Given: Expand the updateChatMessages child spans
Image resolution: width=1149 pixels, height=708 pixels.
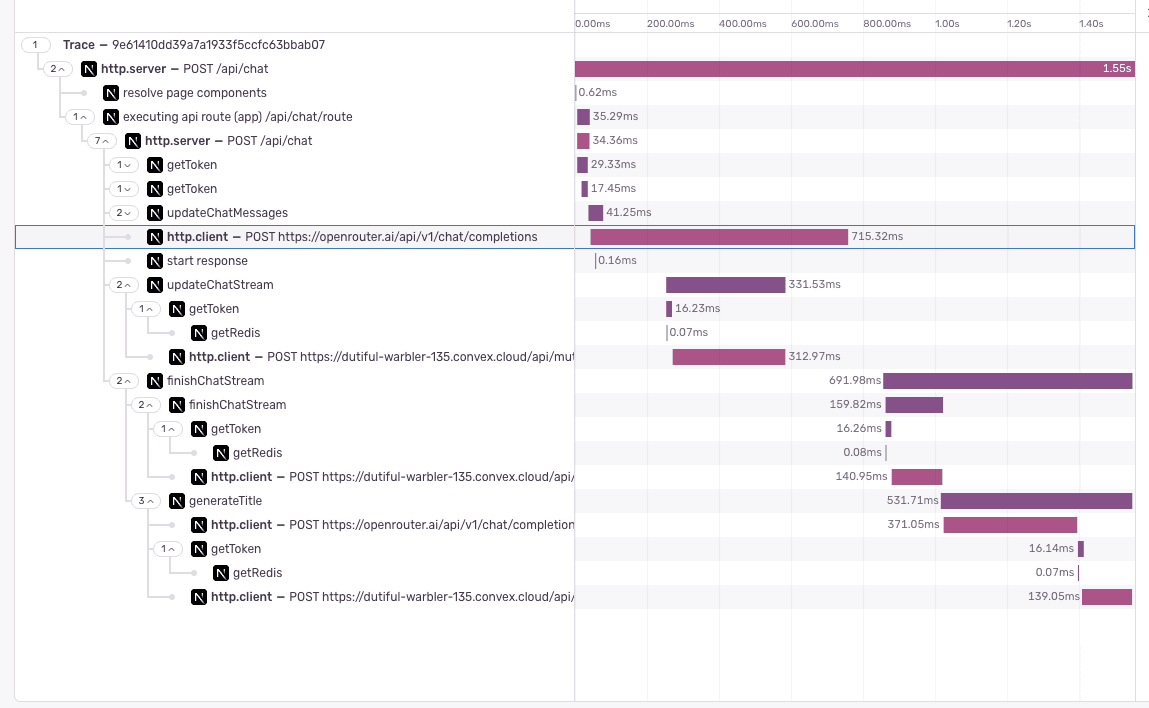Looking at the screenshot, I should point(124,213).
